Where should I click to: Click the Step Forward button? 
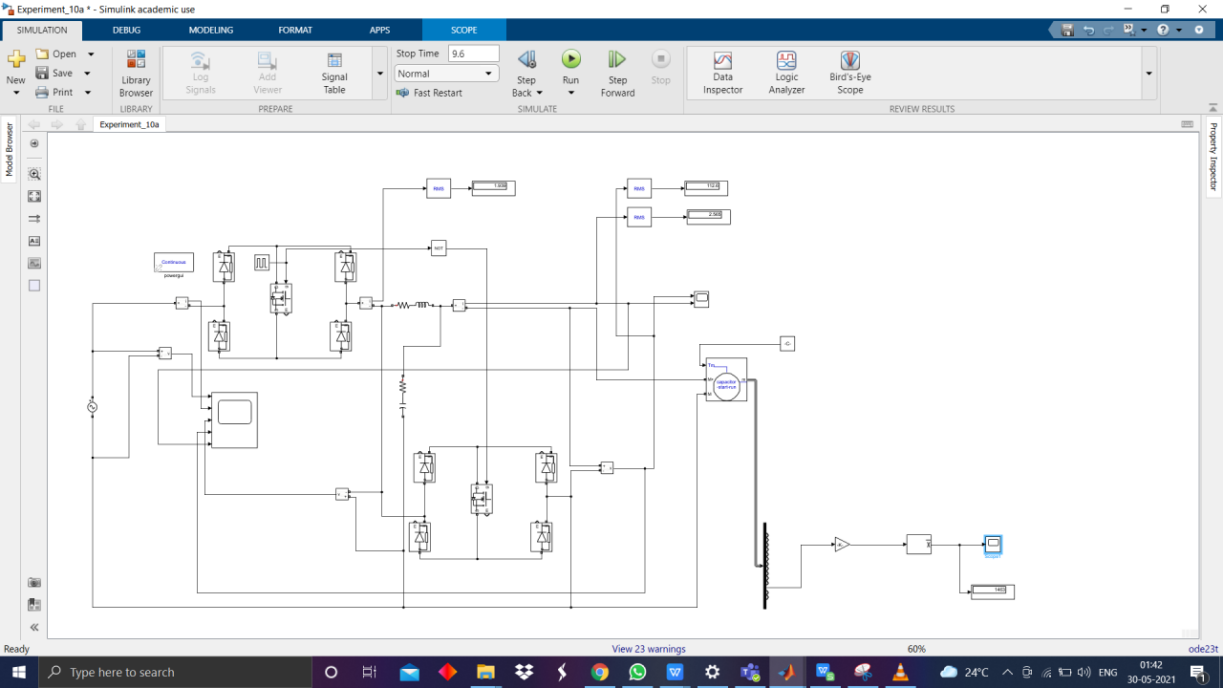coord(617,73)
